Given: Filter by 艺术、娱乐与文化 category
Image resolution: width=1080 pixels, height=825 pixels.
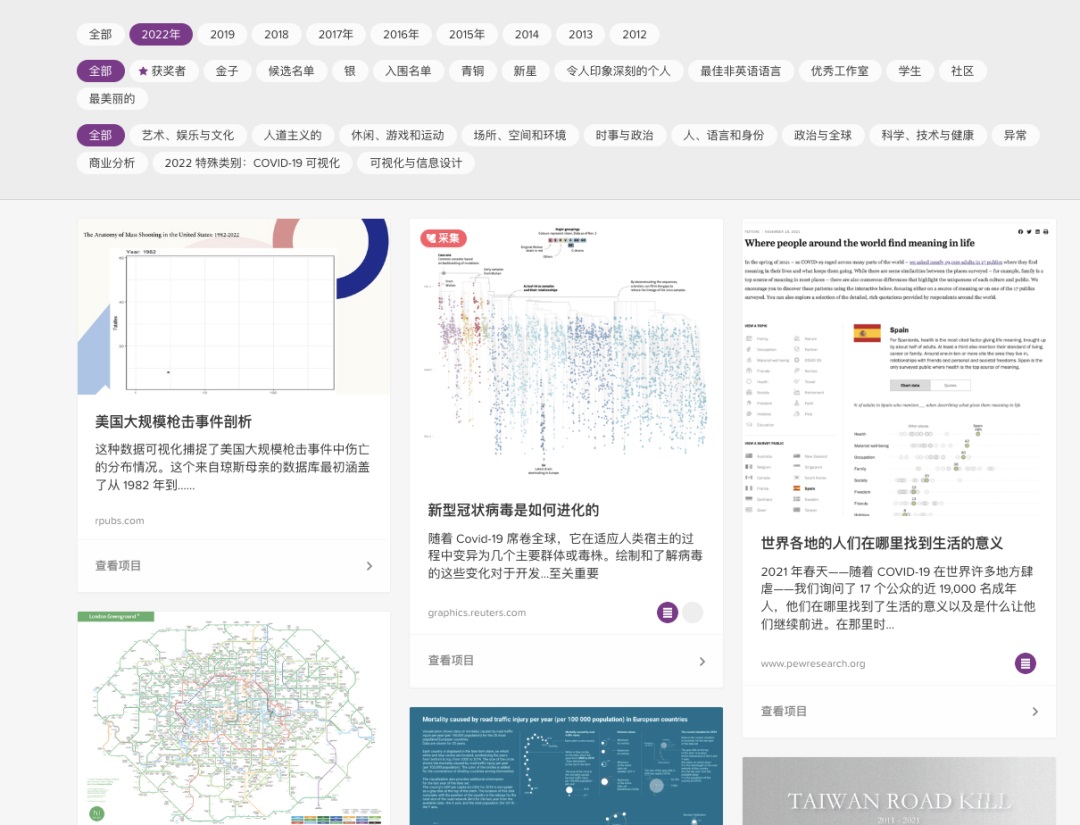Looking at the screenshot, I should 187,135.
